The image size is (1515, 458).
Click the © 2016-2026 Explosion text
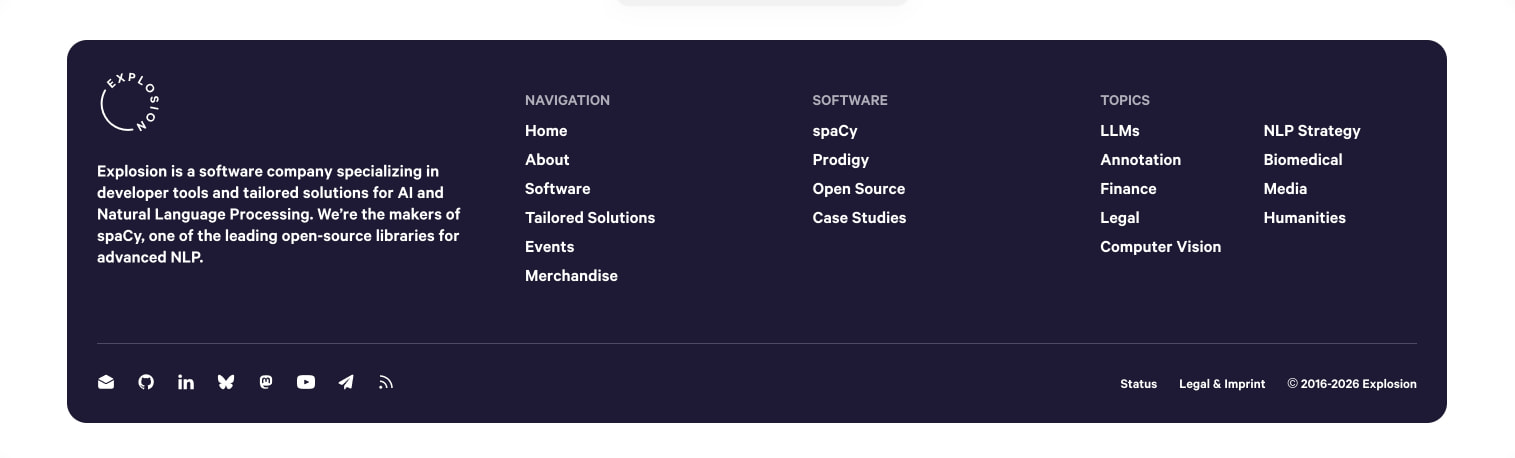(x=1352, y=384)
